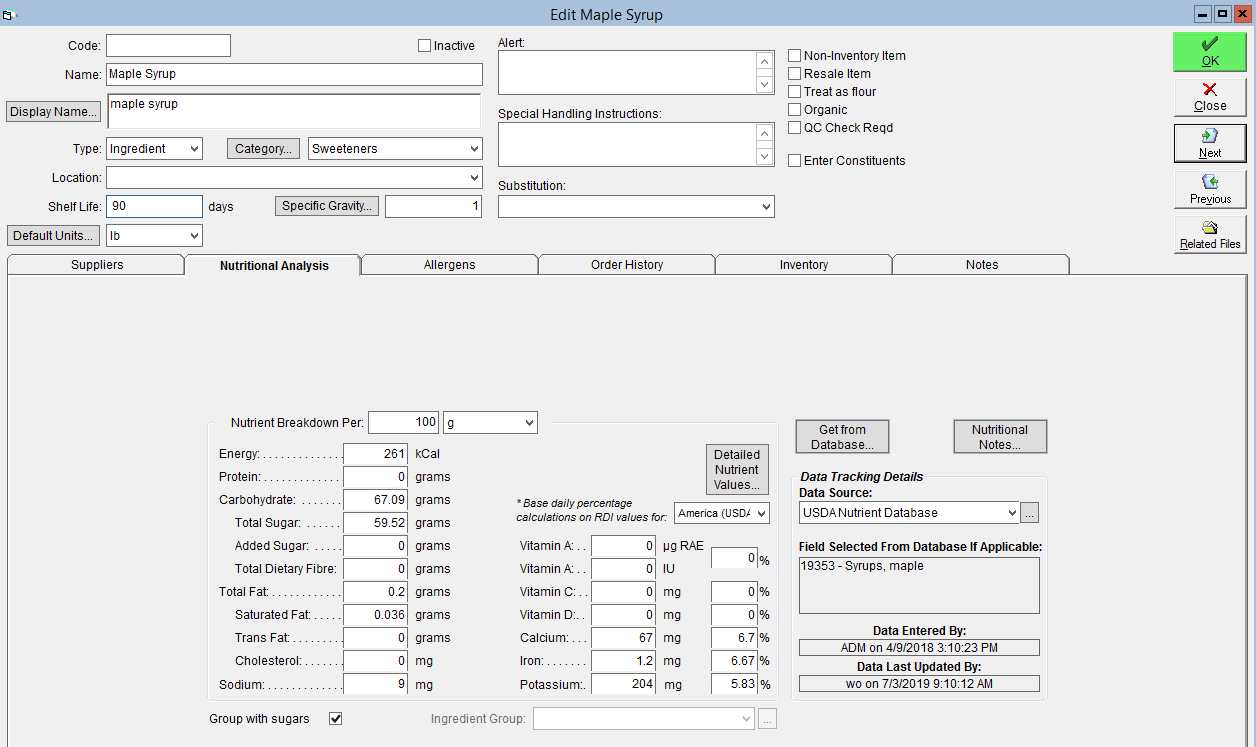Change nutrient breakdown unit dropdown showing g
Screen dimensions: 1256x747
tap(490, 423)
